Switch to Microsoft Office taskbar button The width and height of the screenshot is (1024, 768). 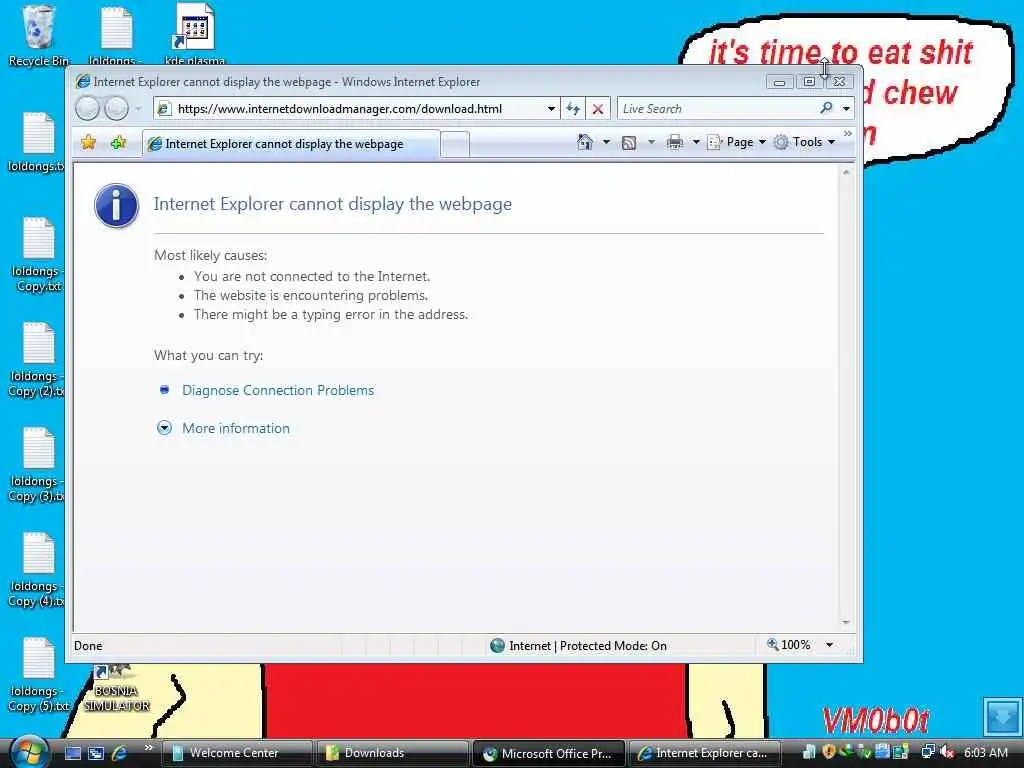pos(549,753)
